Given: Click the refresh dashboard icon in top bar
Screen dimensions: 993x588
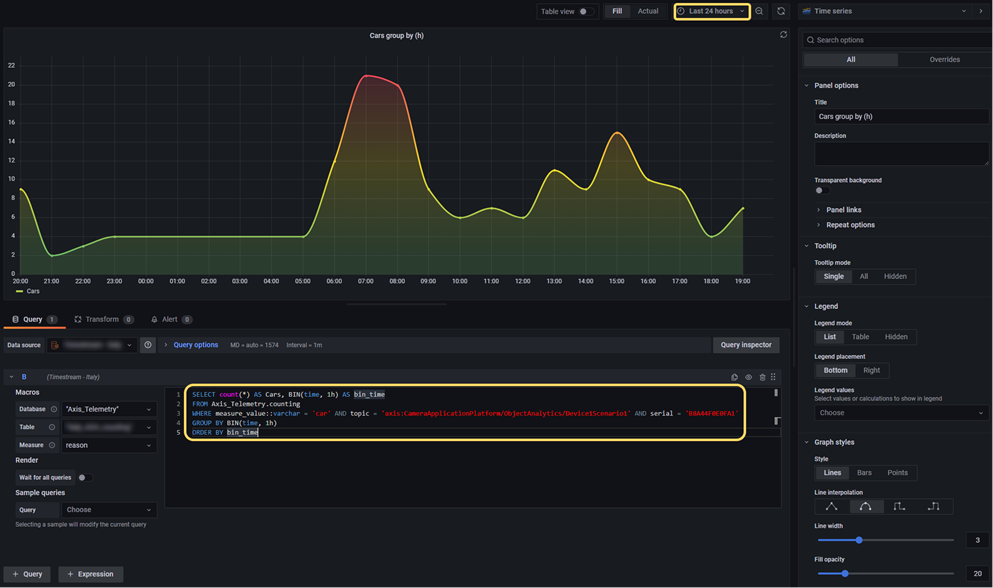Looking at the screenshot, I should 781,11.
